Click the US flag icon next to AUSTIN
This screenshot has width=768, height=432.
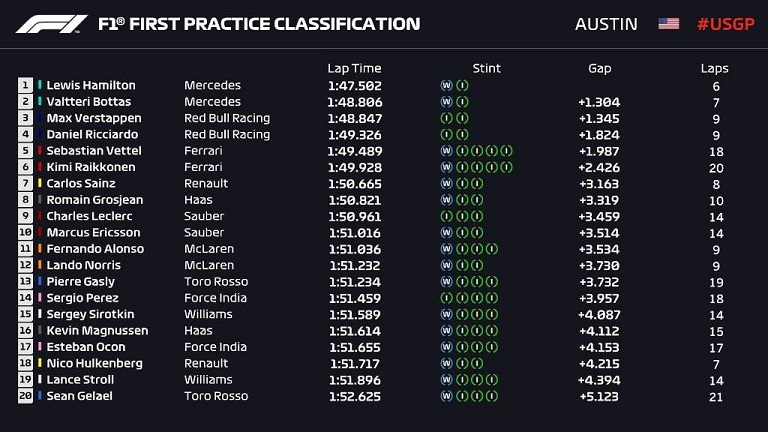(x=668, y=24)
